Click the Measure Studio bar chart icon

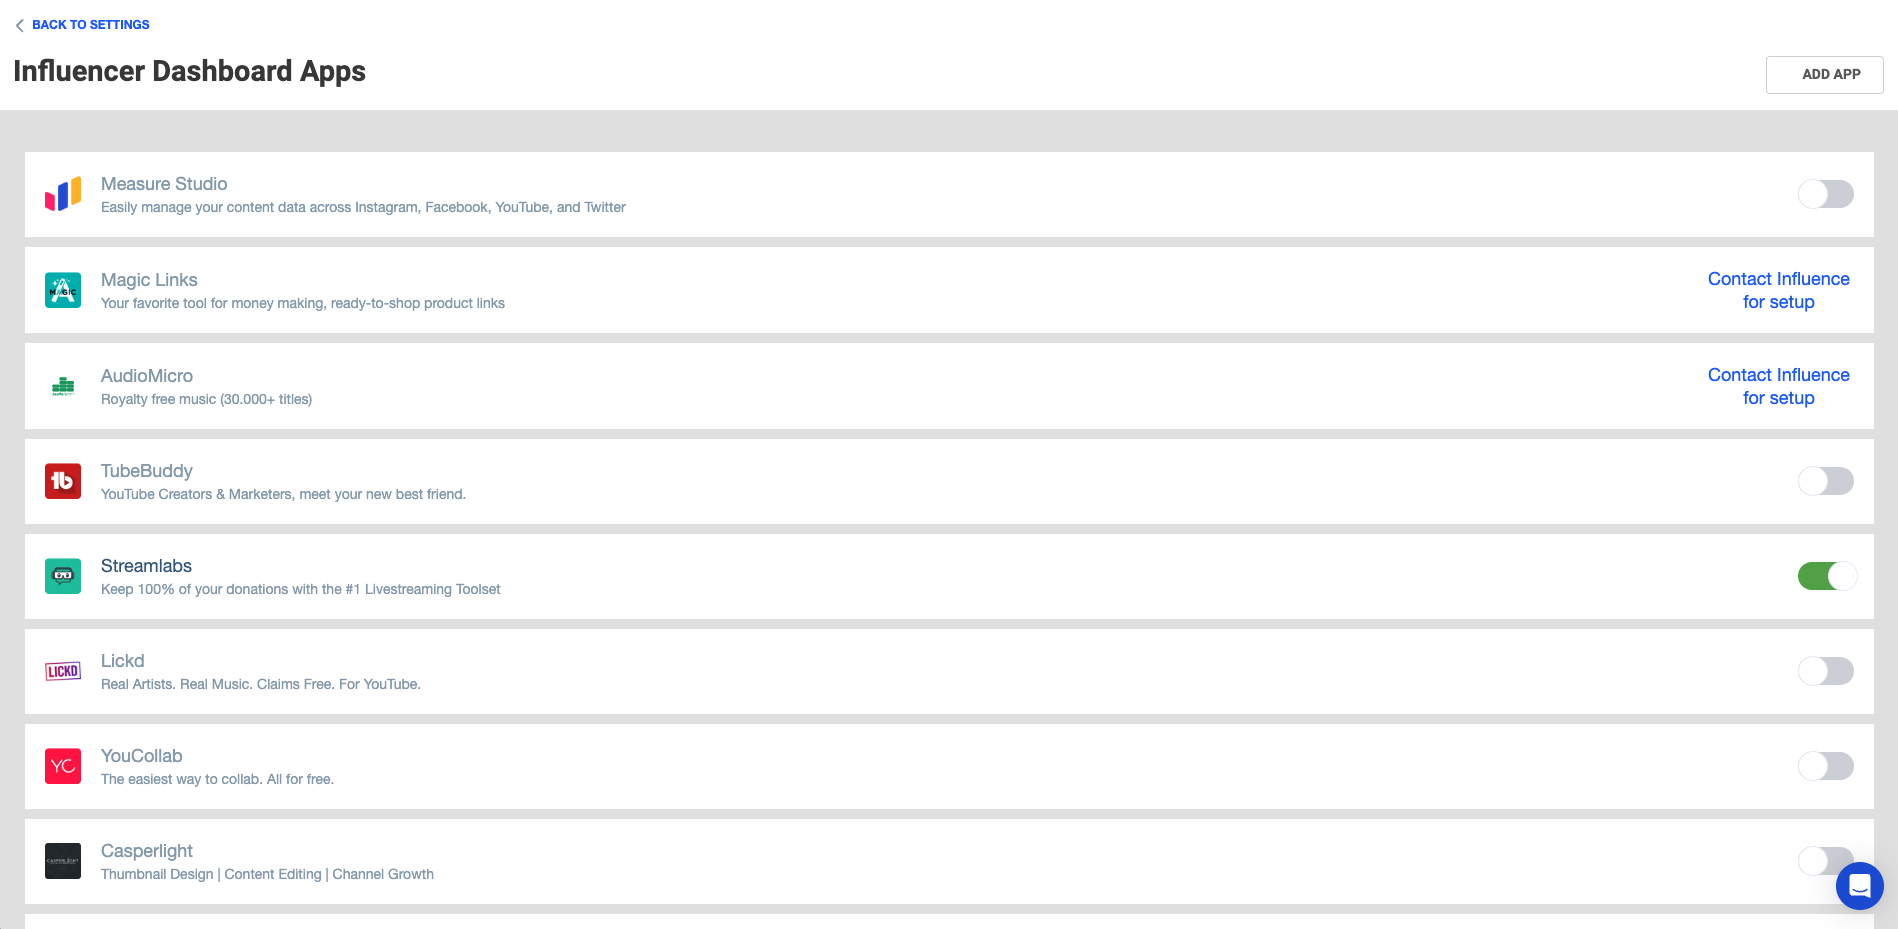click(63, 195)
